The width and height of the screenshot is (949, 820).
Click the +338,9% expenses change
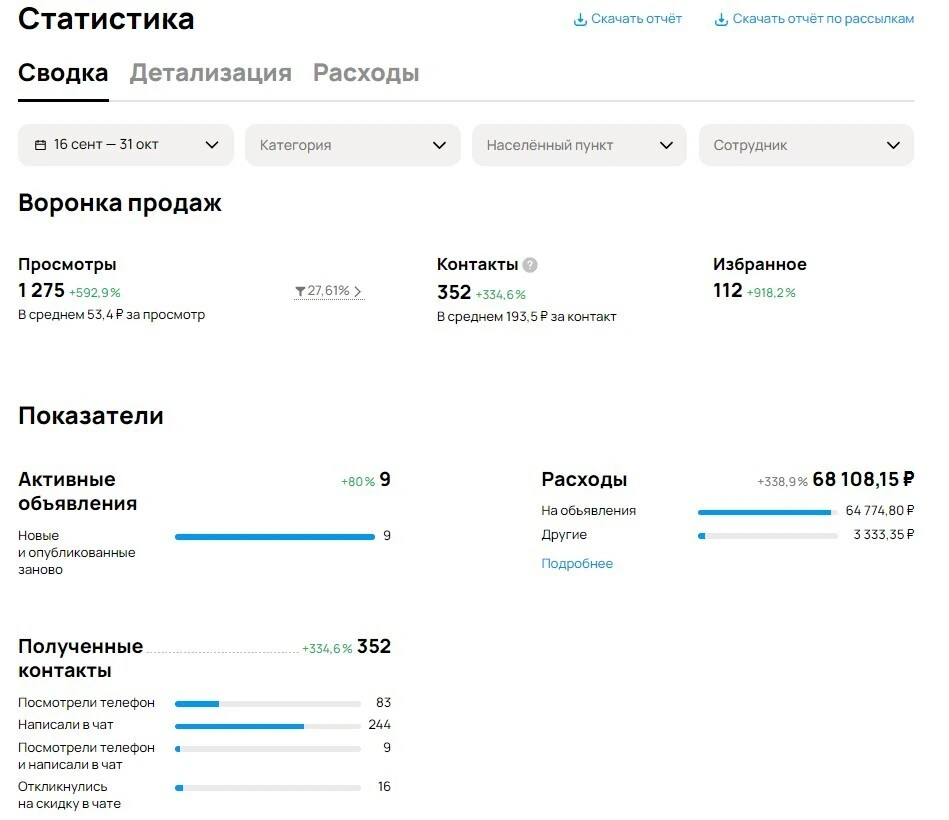(x=782, y=482)
